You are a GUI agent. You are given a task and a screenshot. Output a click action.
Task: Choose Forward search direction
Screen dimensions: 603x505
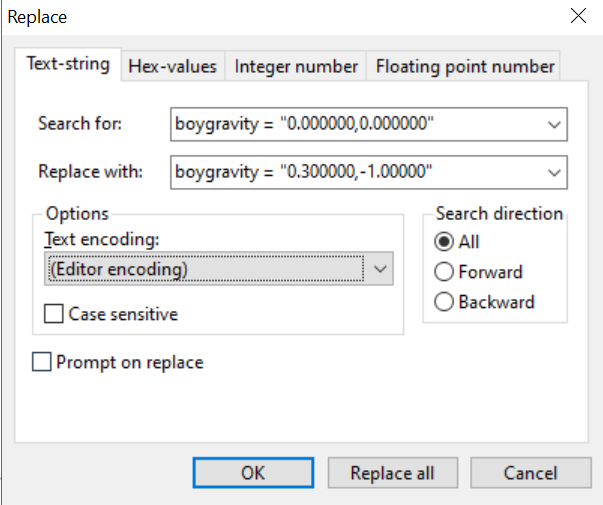(x=441, y=272)
